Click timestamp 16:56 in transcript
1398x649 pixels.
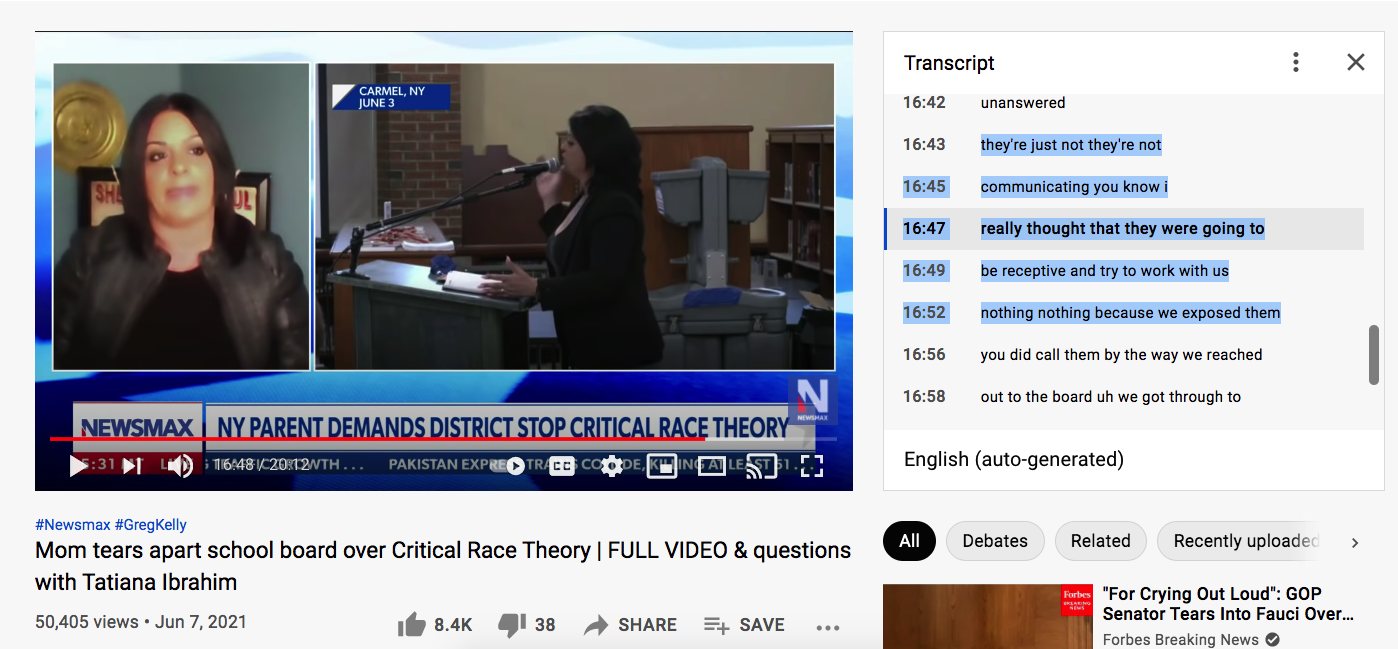[x=924, y=354]
